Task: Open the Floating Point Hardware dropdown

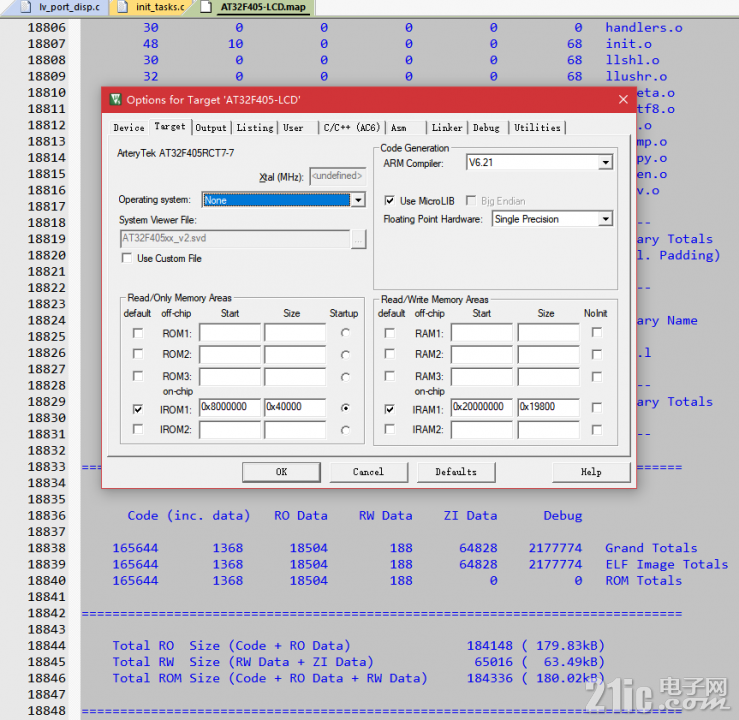Action: 605,219
